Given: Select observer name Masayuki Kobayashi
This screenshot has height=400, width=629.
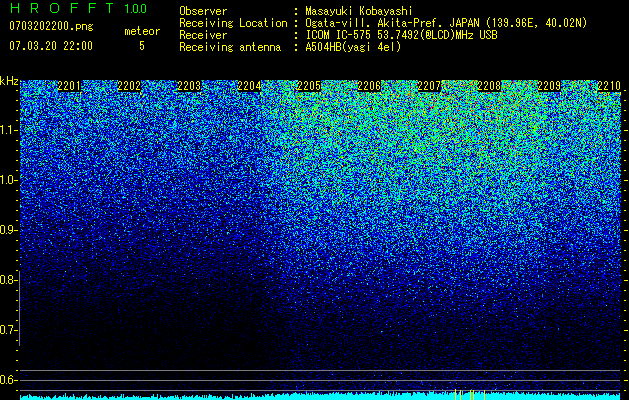Looking at the screenshot, I should coord(359,11).
